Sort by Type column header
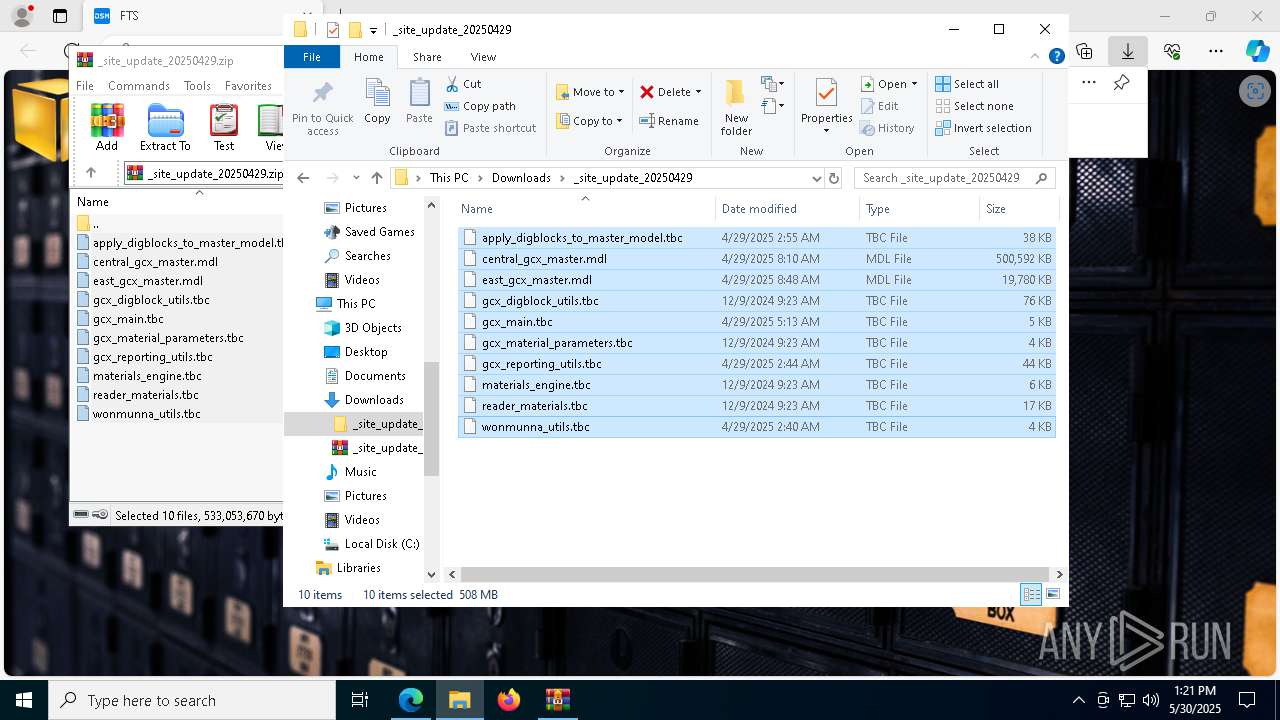 (919, 209)
